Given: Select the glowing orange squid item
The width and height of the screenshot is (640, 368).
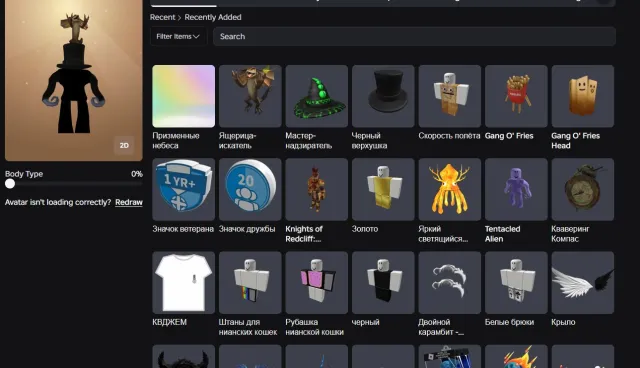Looking at the screenshot, I should [x=449, y=189].
